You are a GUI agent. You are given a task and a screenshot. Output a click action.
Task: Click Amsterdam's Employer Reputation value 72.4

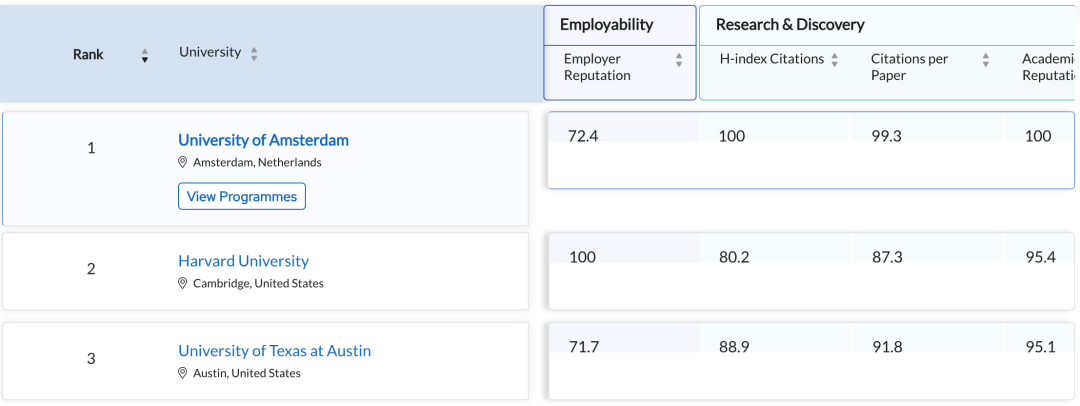point(583,136)
